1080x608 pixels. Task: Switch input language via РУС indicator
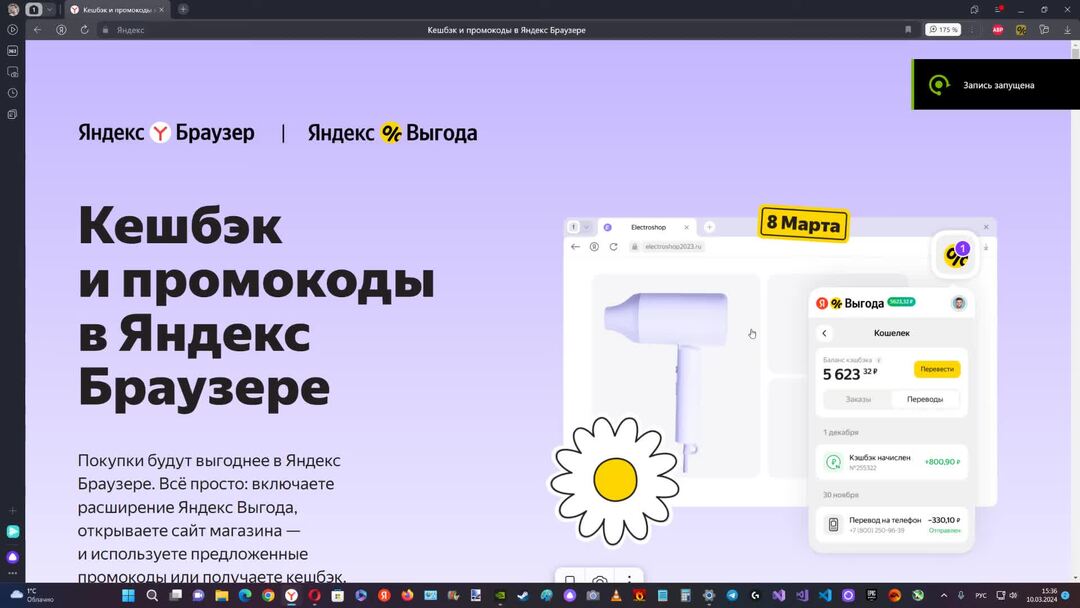(981, 596)
